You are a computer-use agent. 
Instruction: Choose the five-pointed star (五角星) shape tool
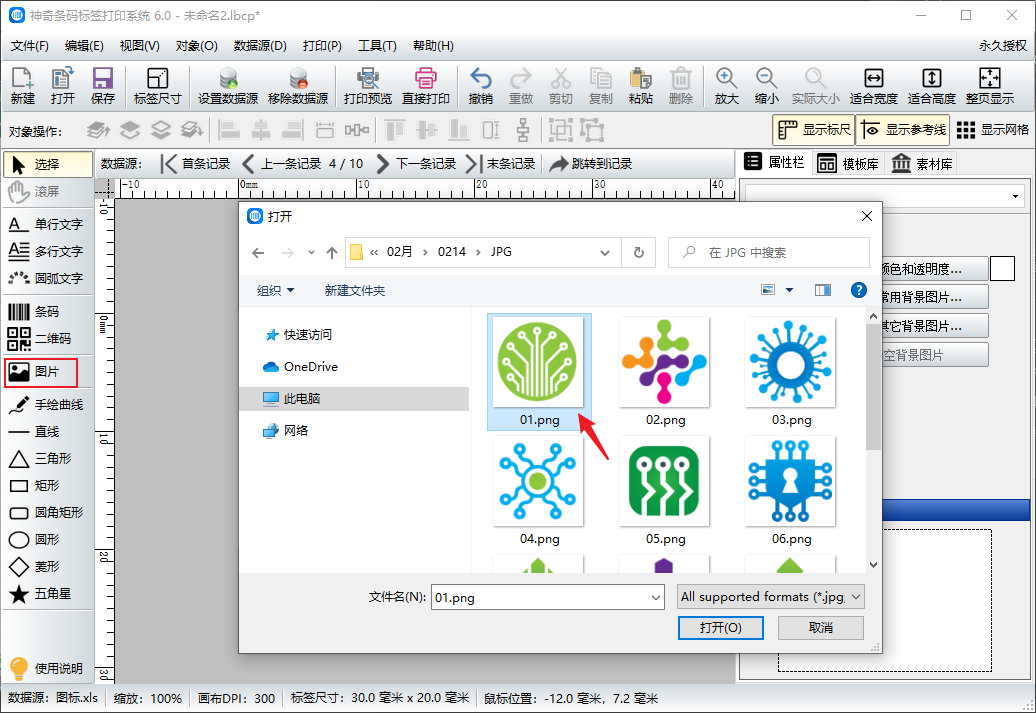pyautogui.click(x=46, y=594)
